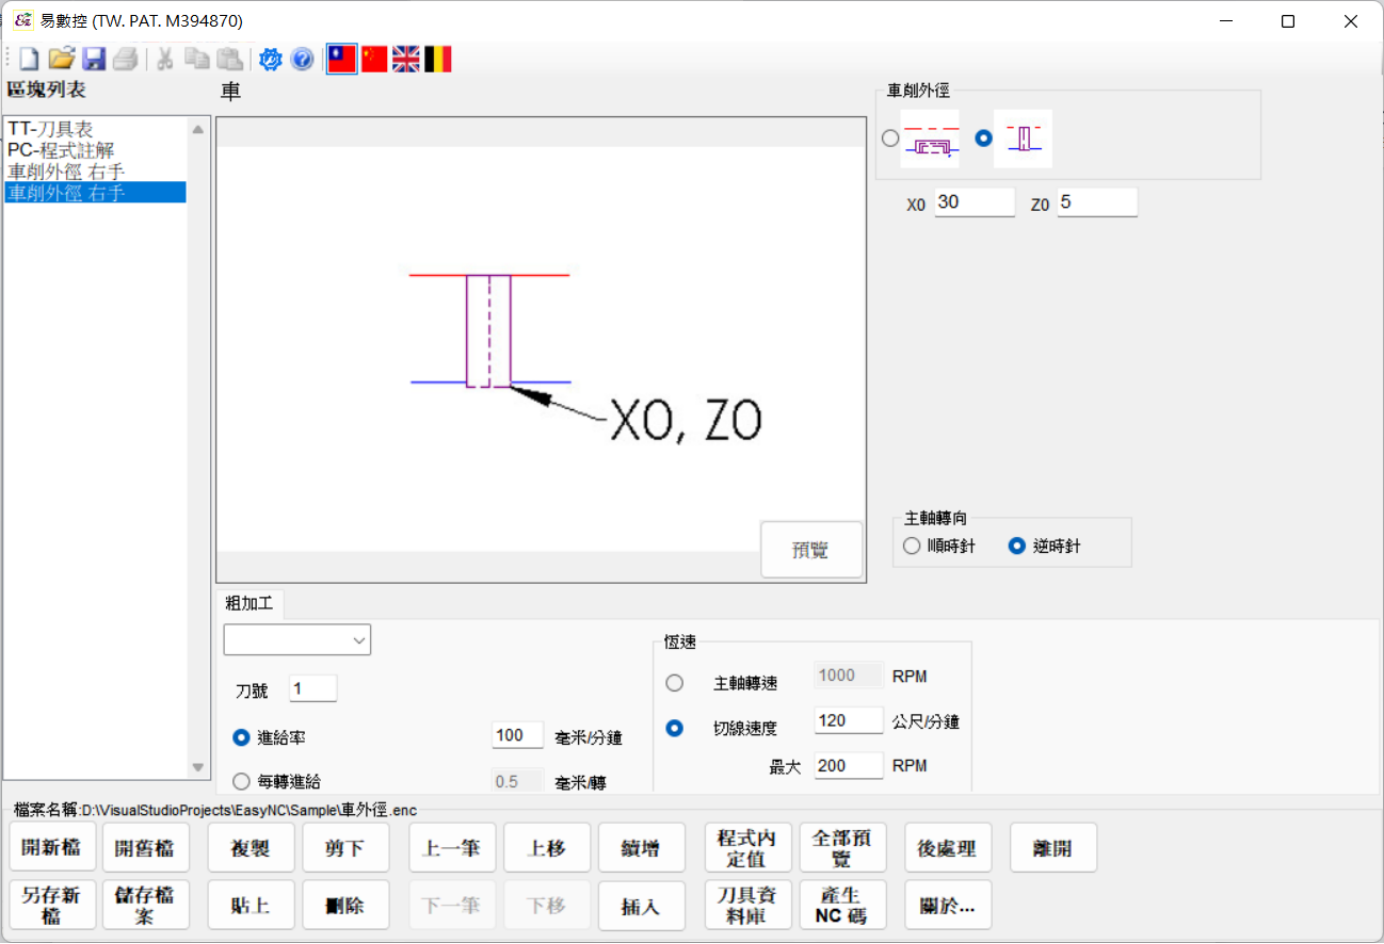Switch language using the Taiwan flag
Viewport: 1384px width, 944px height.
tap(342, 59)
